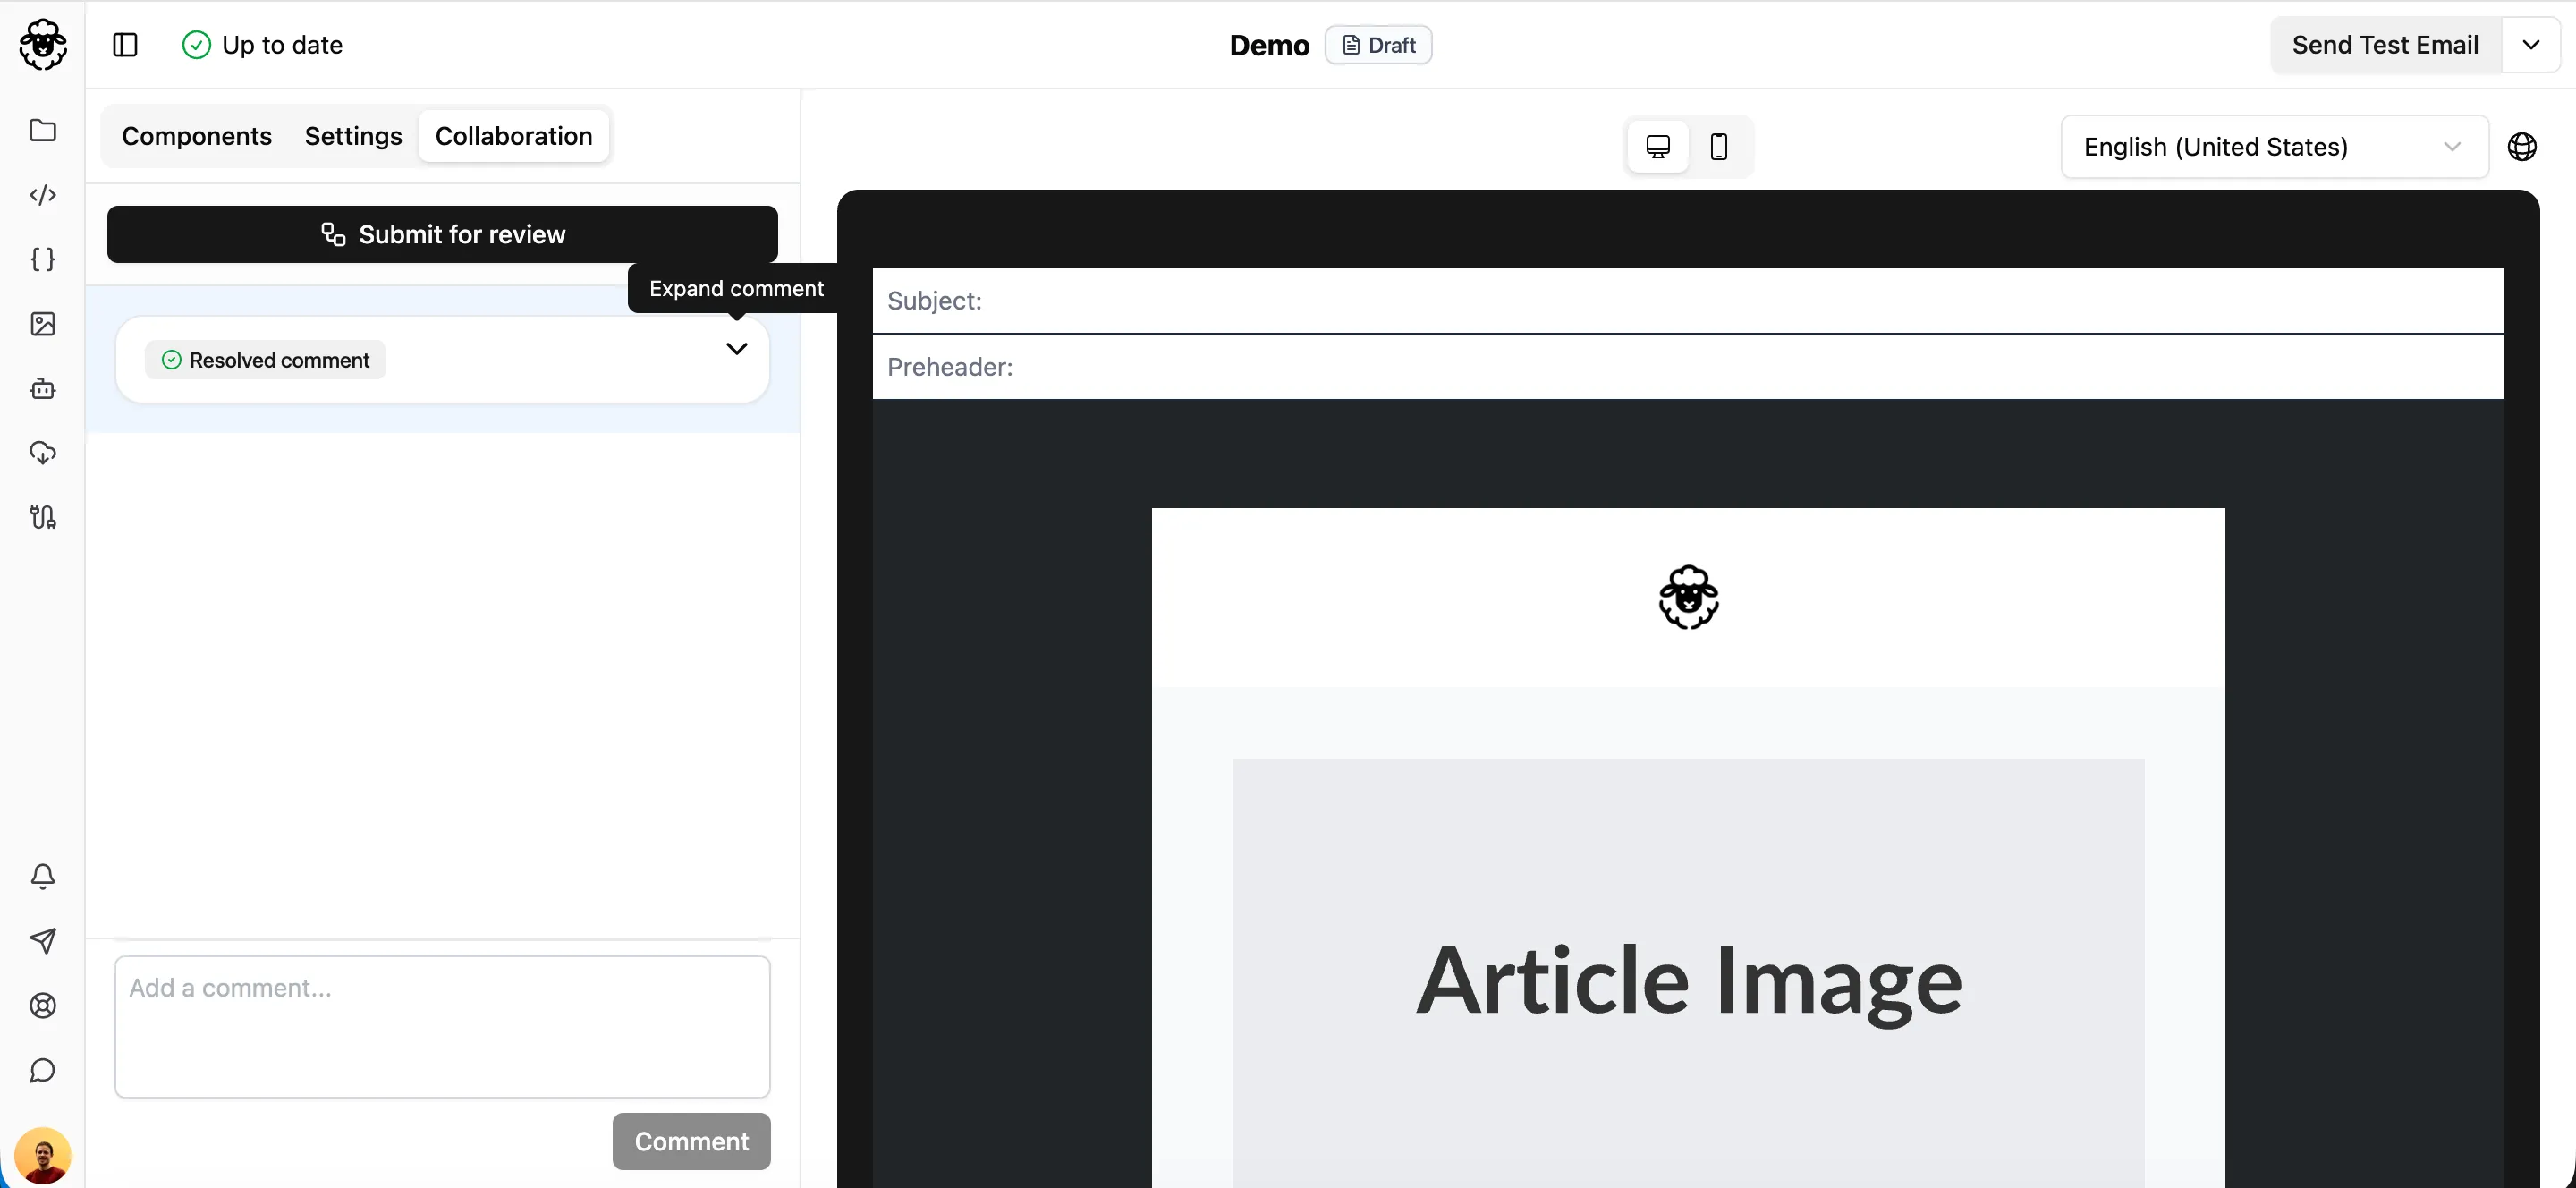
Task: Click the cloud download icon
Action: click(x=42, y=453)
